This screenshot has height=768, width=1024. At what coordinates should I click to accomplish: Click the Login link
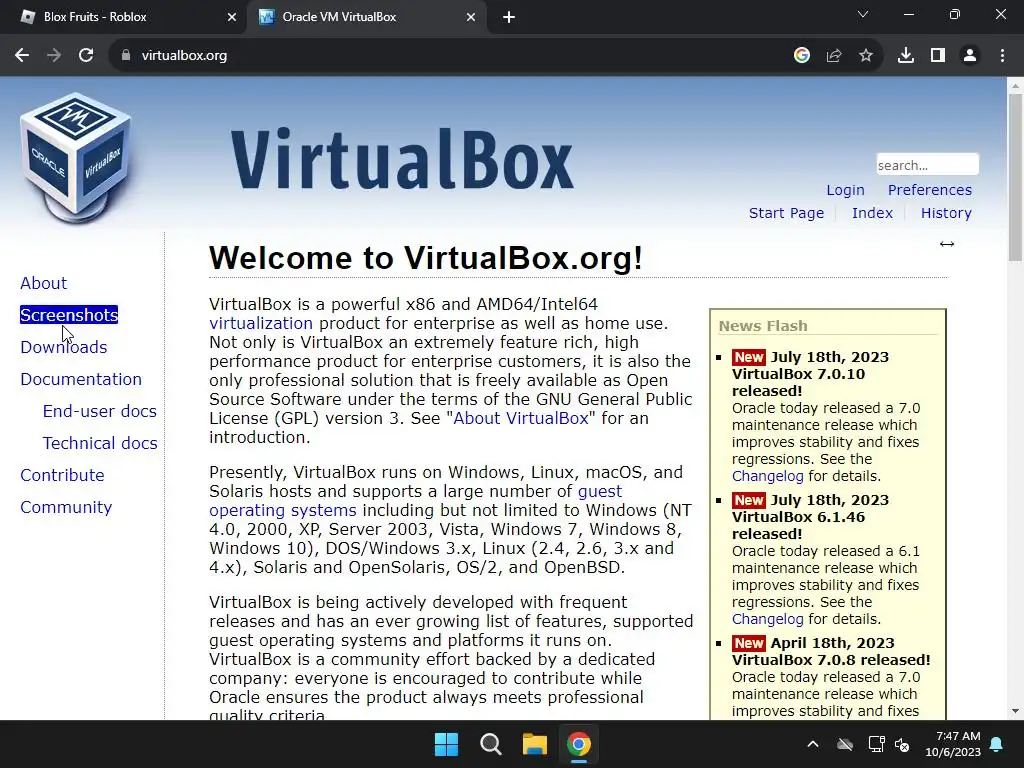(845, 190)
